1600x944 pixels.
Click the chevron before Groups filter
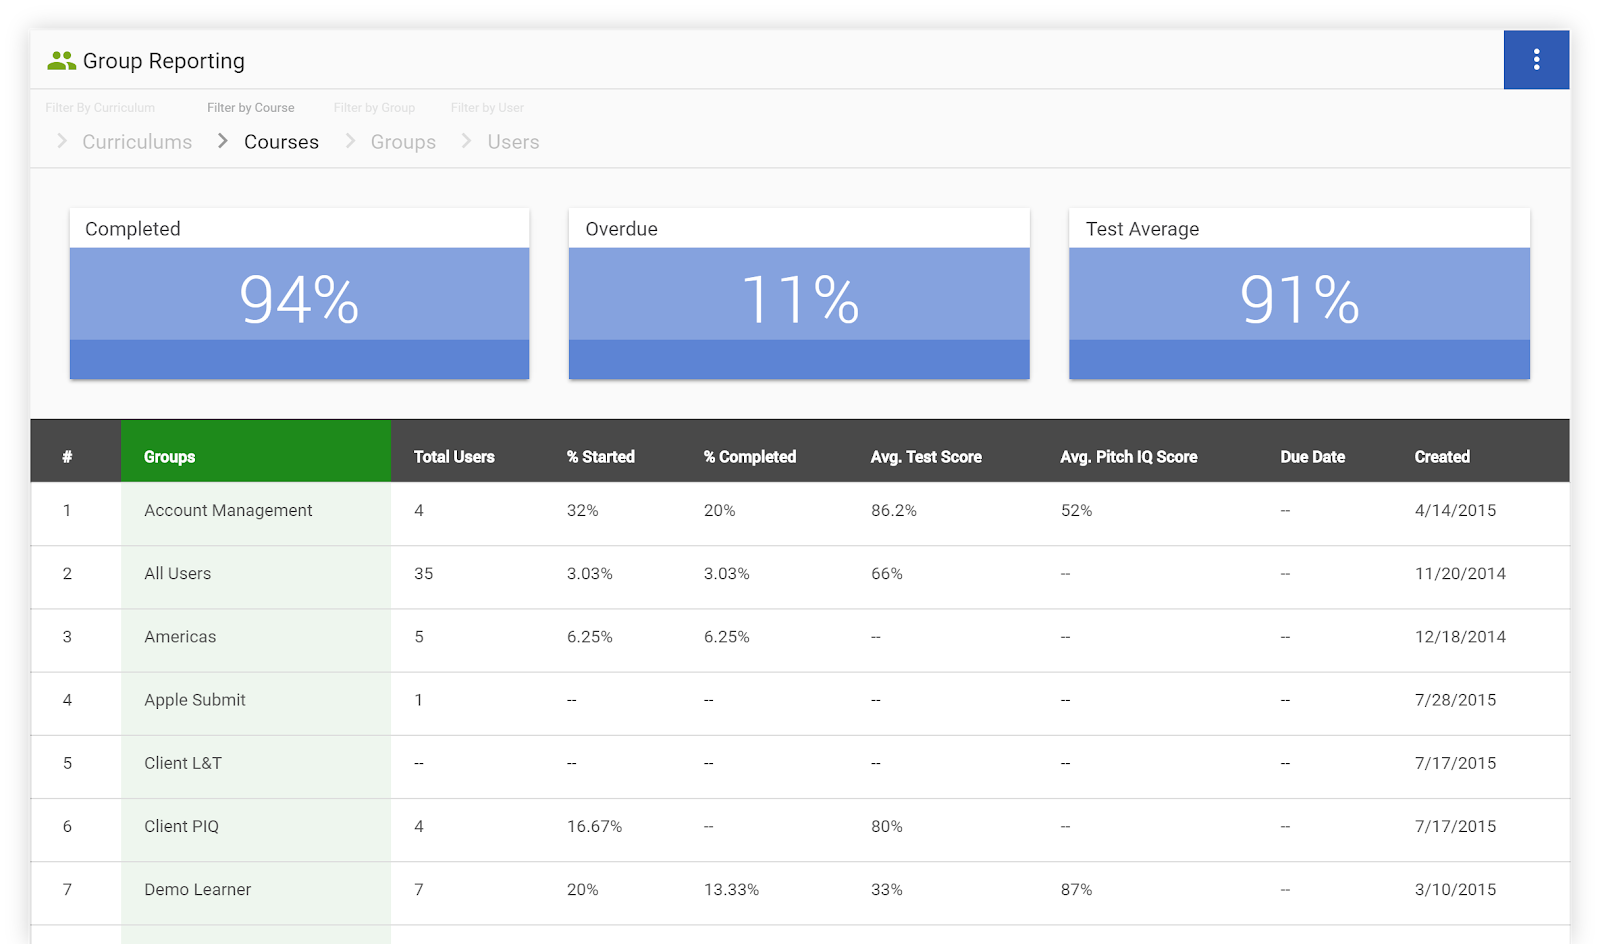(x=350, y=141)
